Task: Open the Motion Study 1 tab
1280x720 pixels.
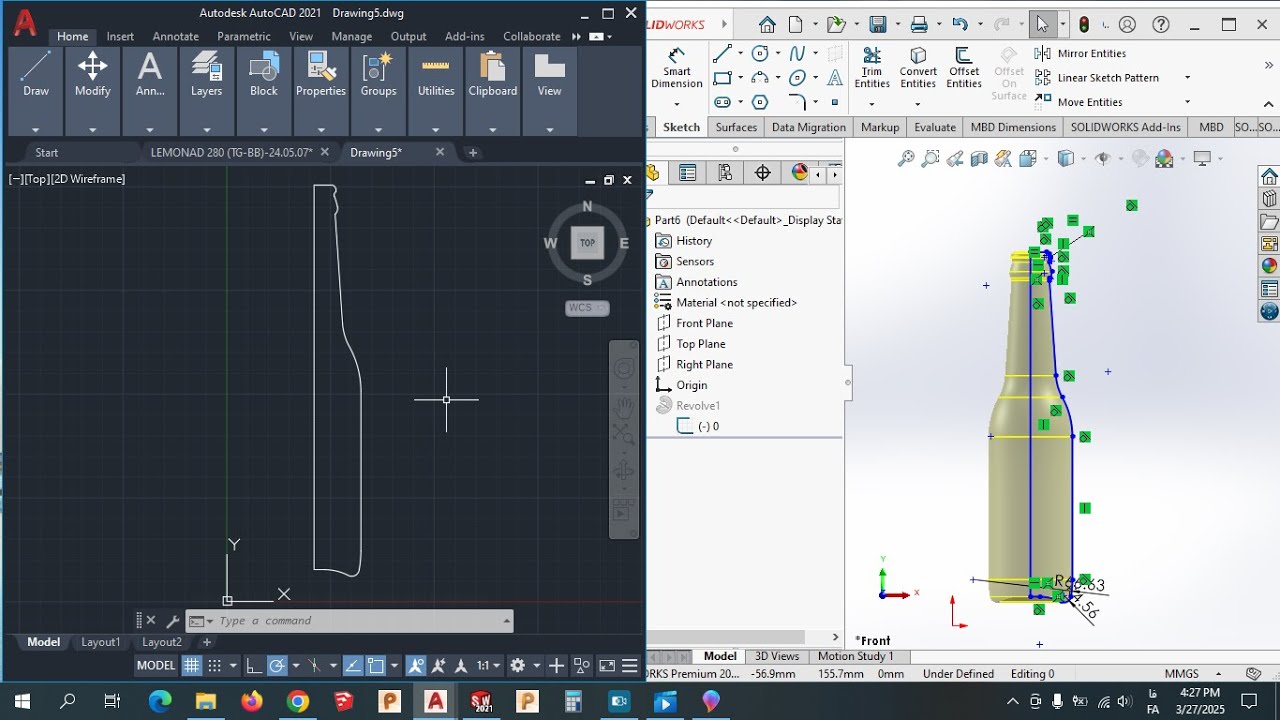Action: coord(856,656)
